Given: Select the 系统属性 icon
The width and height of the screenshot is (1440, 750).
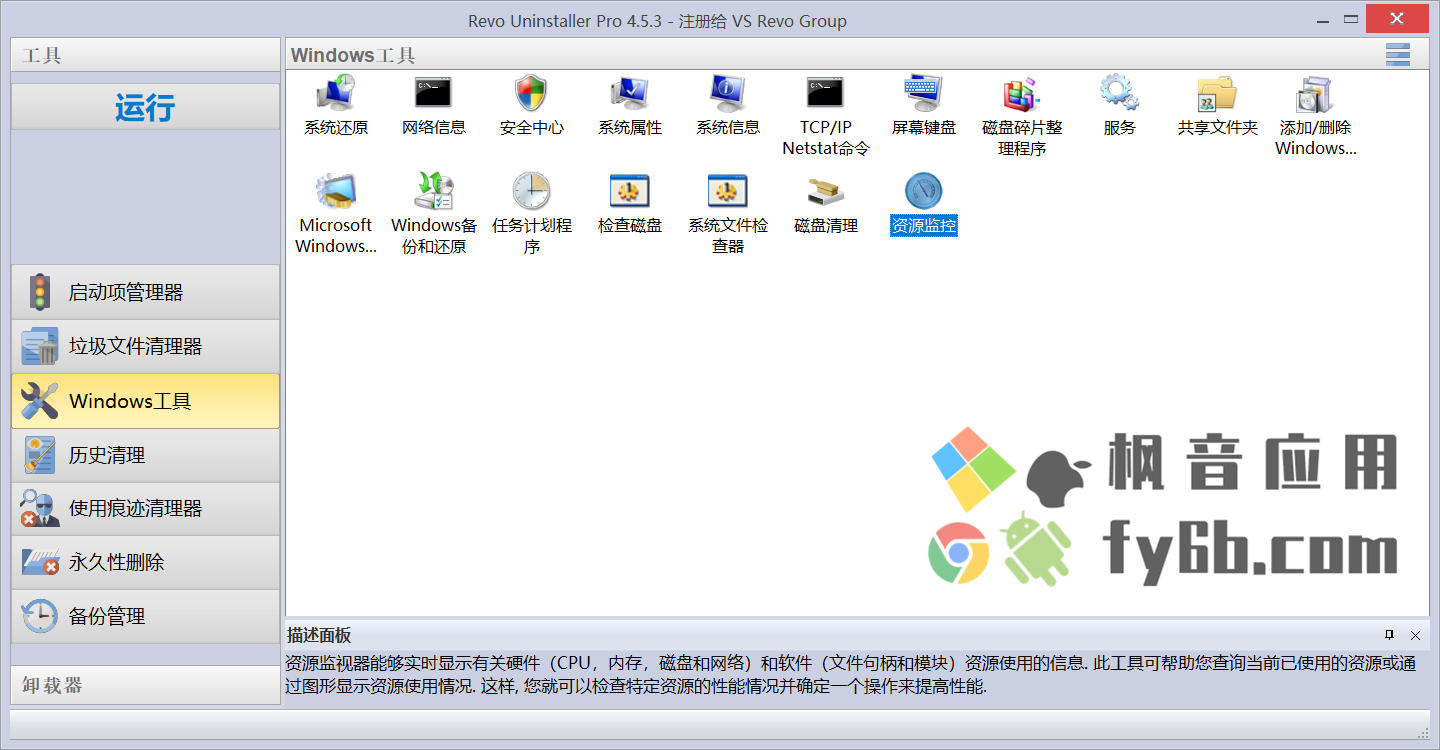Looking at the screenshot, I should (630, 94).
